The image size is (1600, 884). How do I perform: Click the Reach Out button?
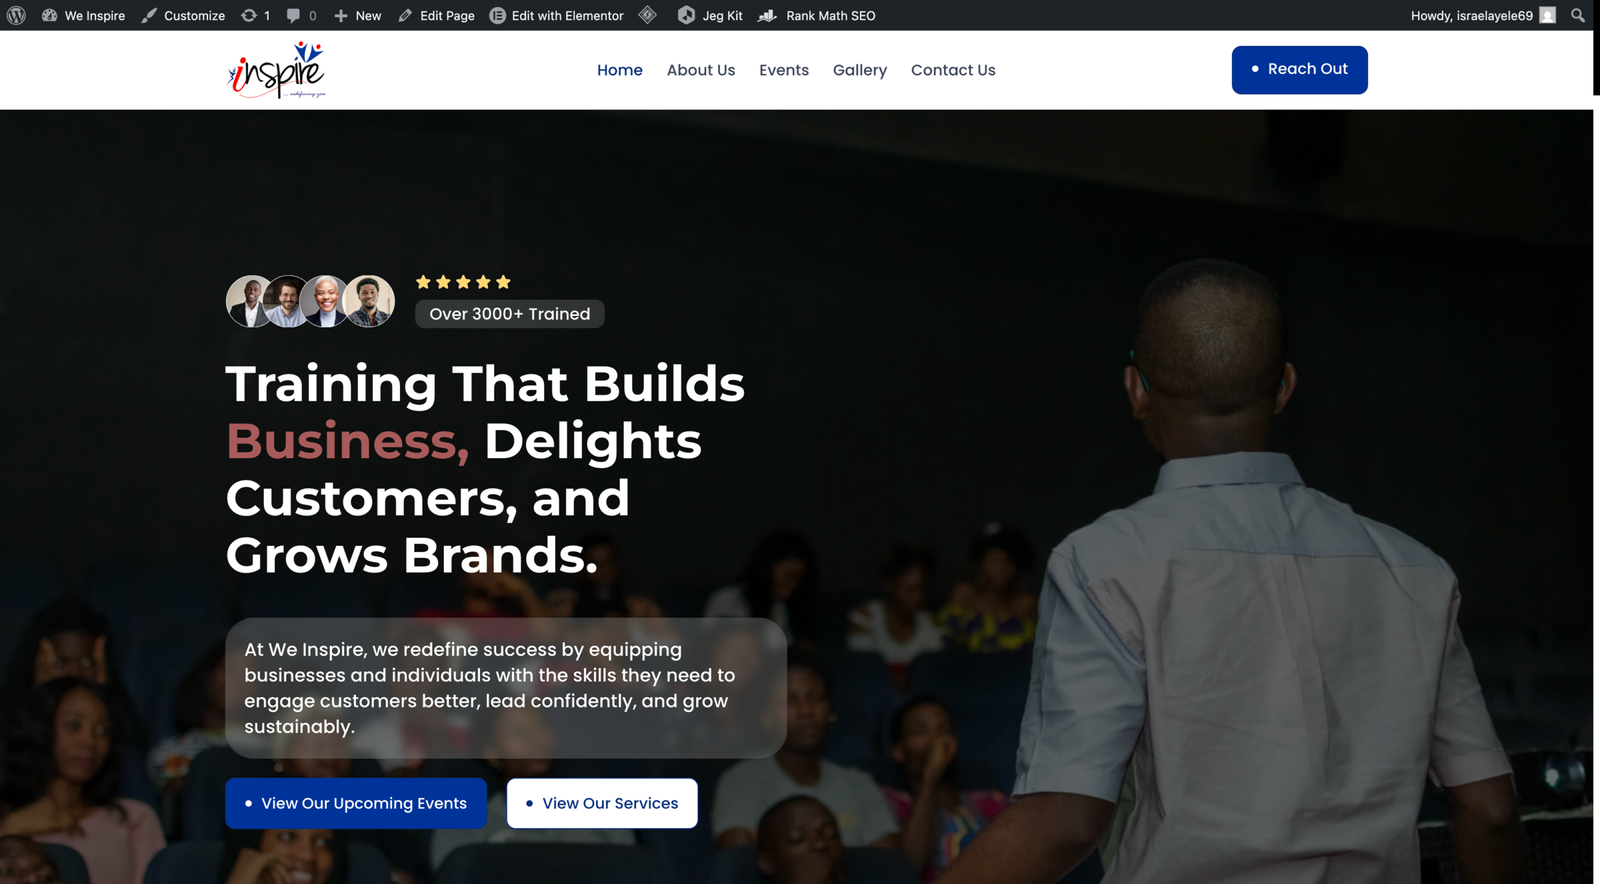coord(1299,69)
